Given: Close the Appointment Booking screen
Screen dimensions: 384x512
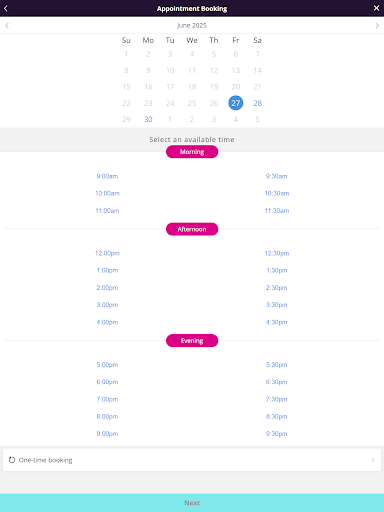Looking at the screenshot, I should 376,8.
